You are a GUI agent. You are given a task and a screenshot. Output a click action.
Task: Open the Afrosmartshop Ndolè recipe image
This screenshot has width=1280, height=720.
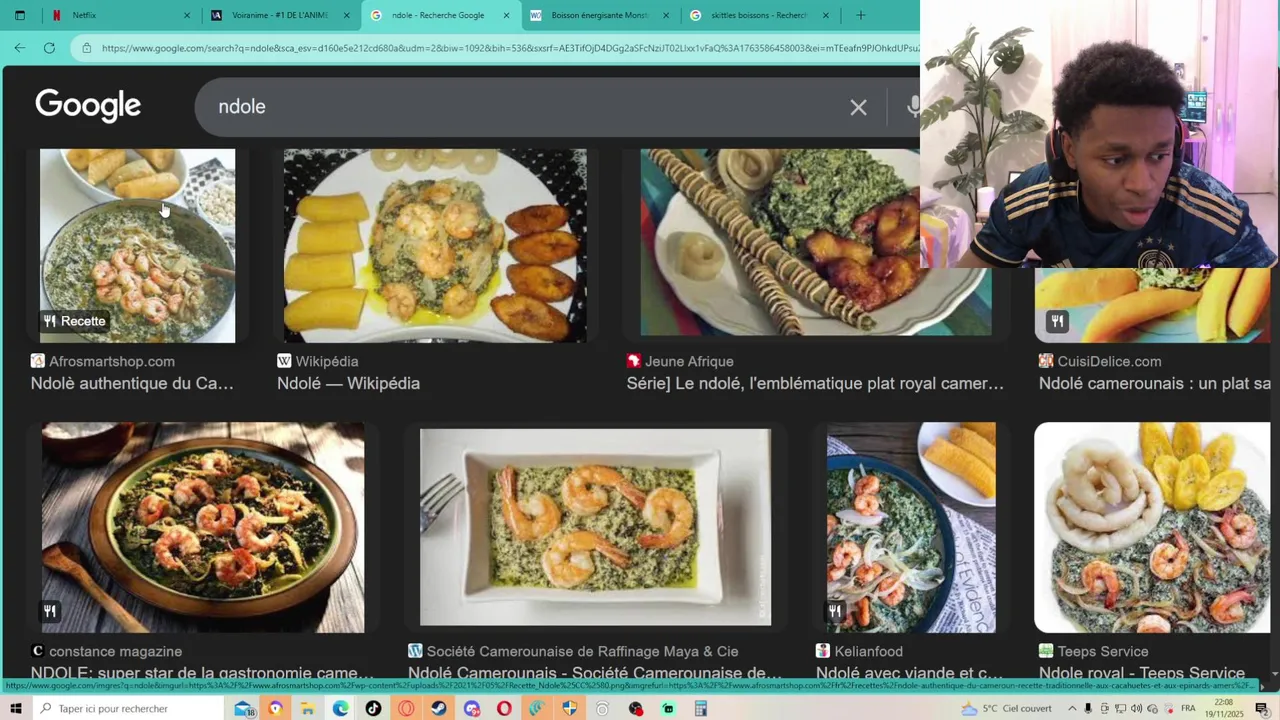coord(138,246)
